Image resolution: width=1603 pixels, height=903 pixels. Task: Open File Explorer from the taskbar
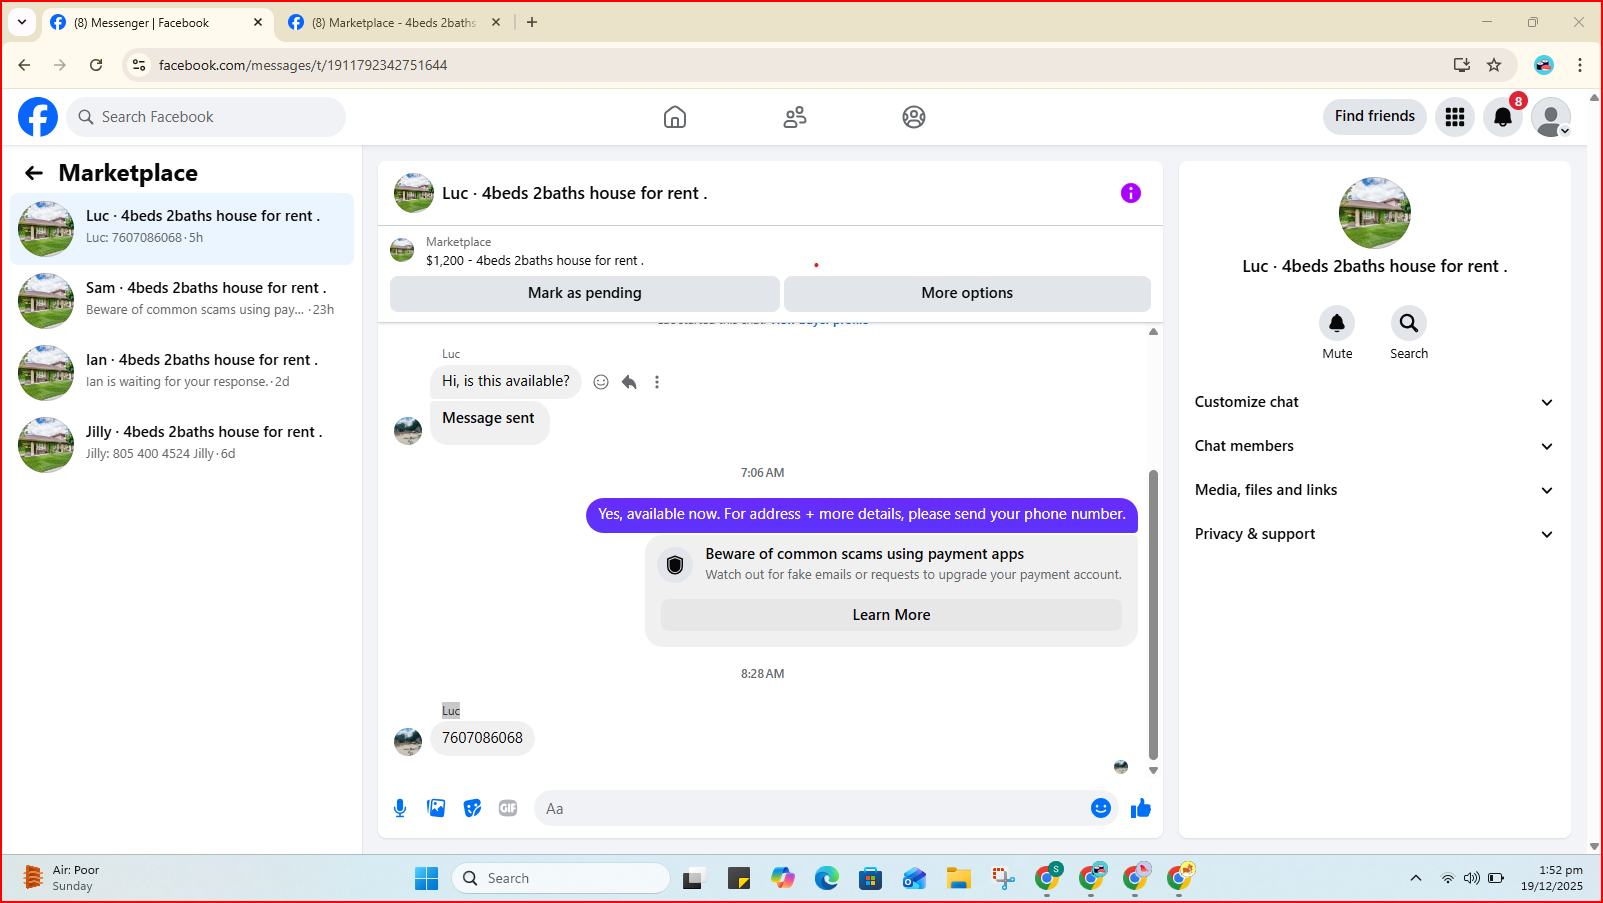click(x=959, y=878)
